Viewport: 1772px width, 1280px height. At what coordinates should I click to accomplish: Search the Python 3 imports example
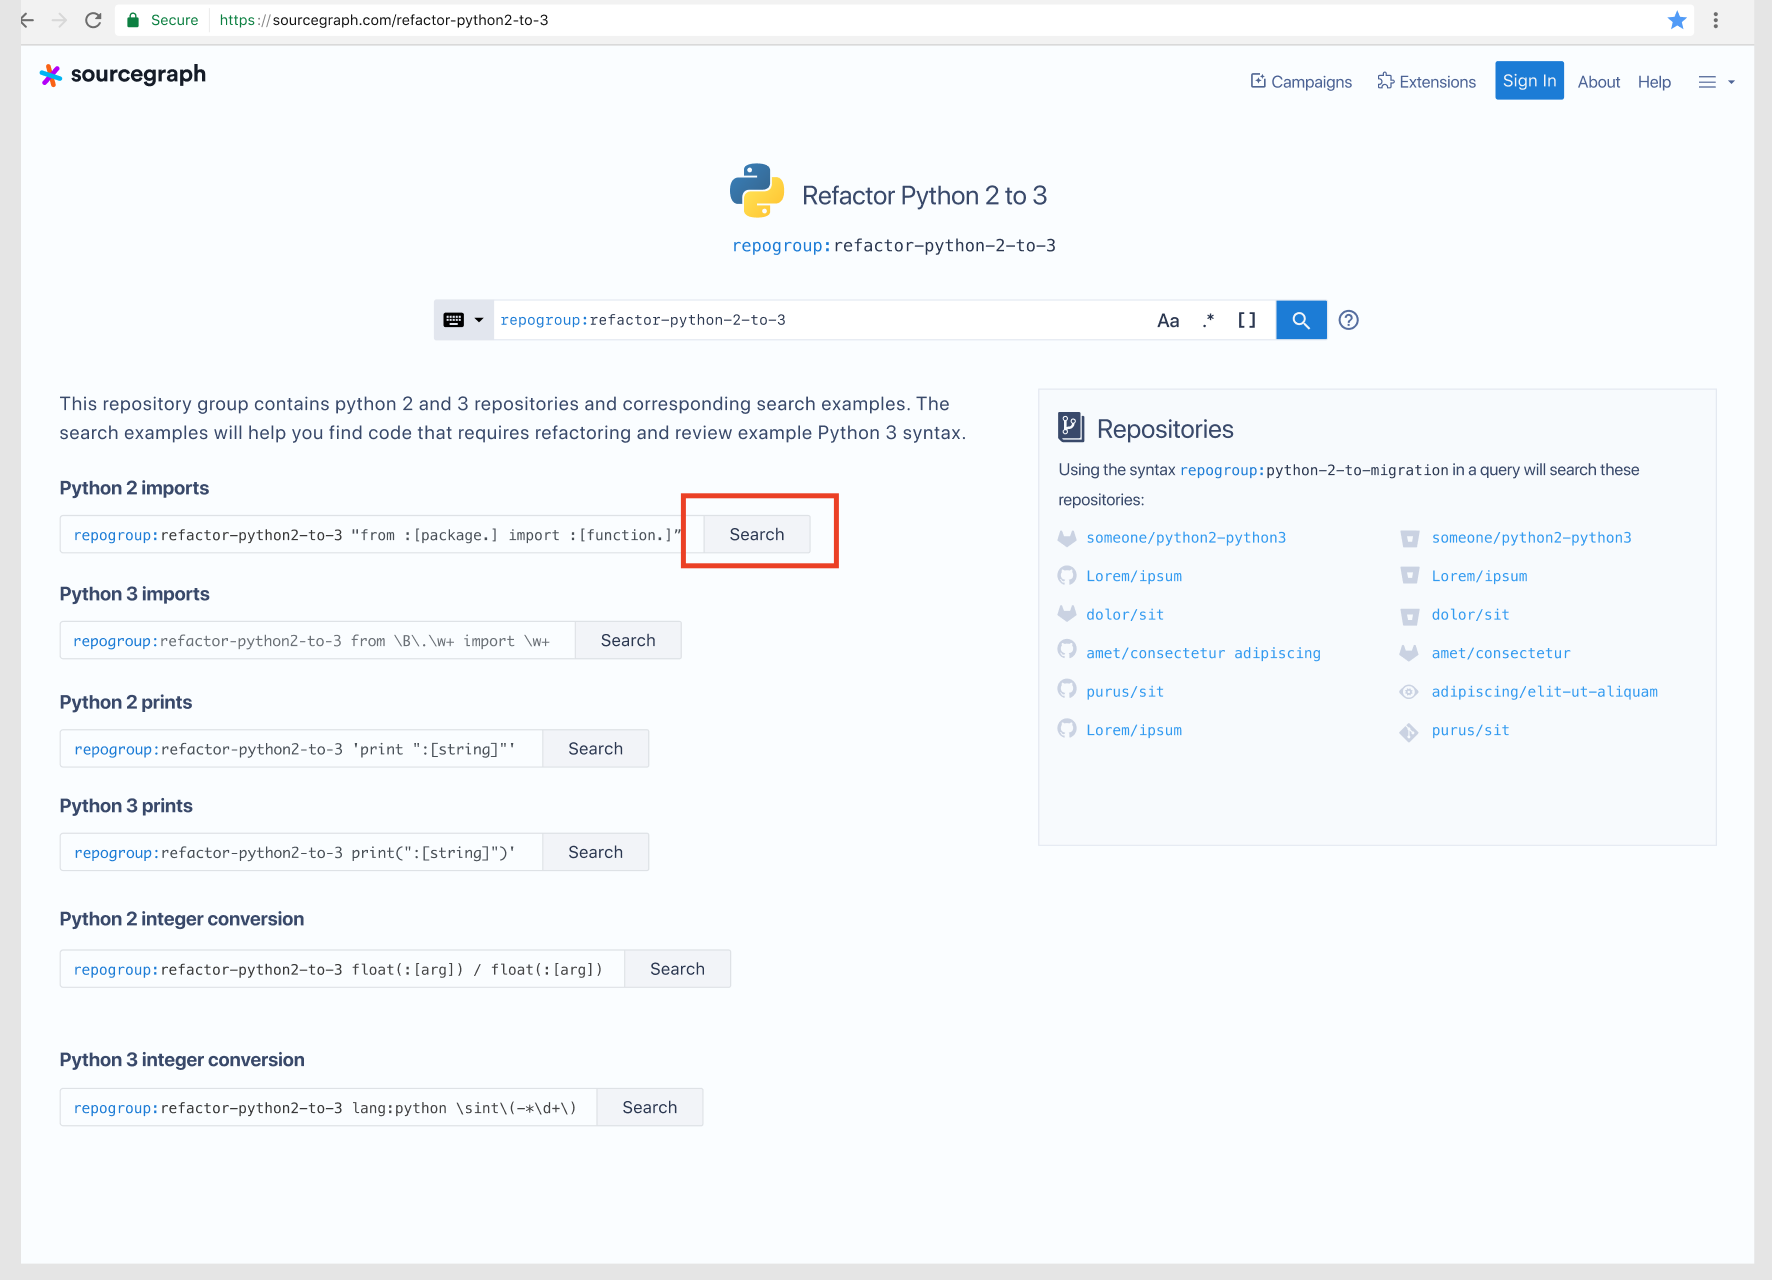[628, 640]
